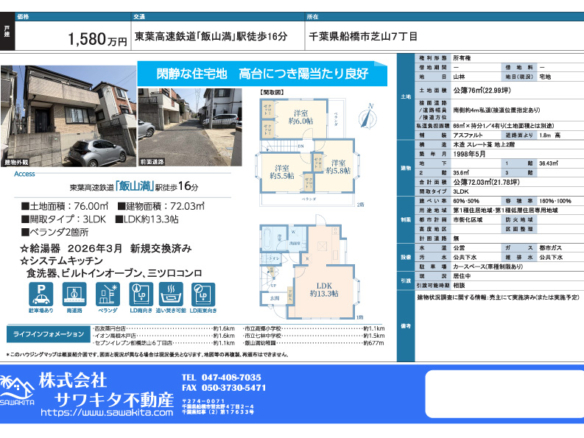Click the 所有権 value in the table
The image size is (584, 438).
pos(462,58)
